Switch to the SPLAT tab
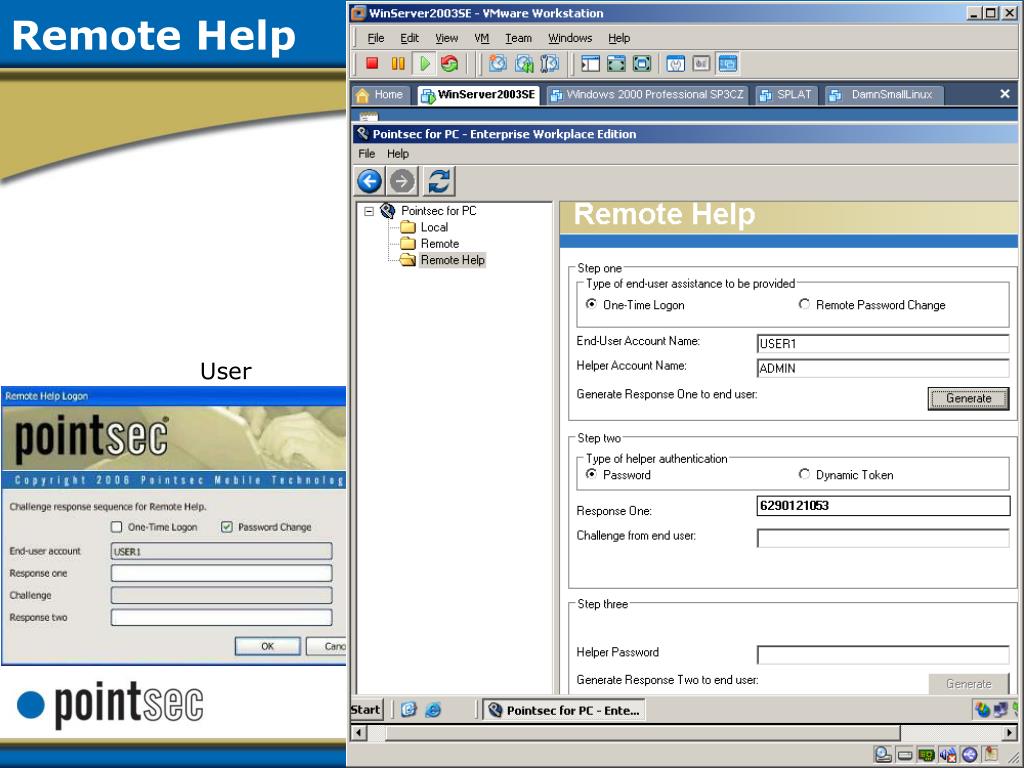Screen dimensions: 1024x768 (786, 95)
